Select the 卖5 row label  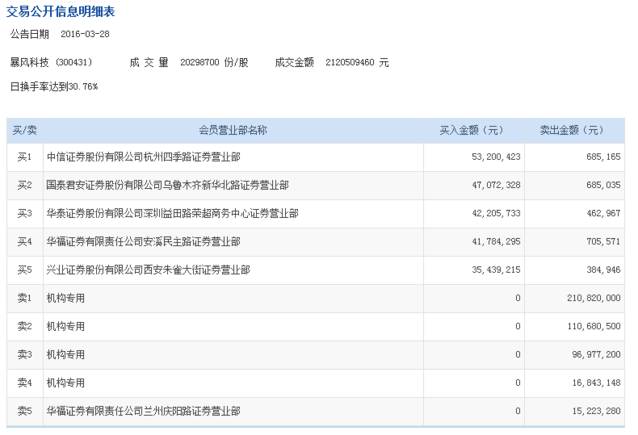tap(24, 411)
